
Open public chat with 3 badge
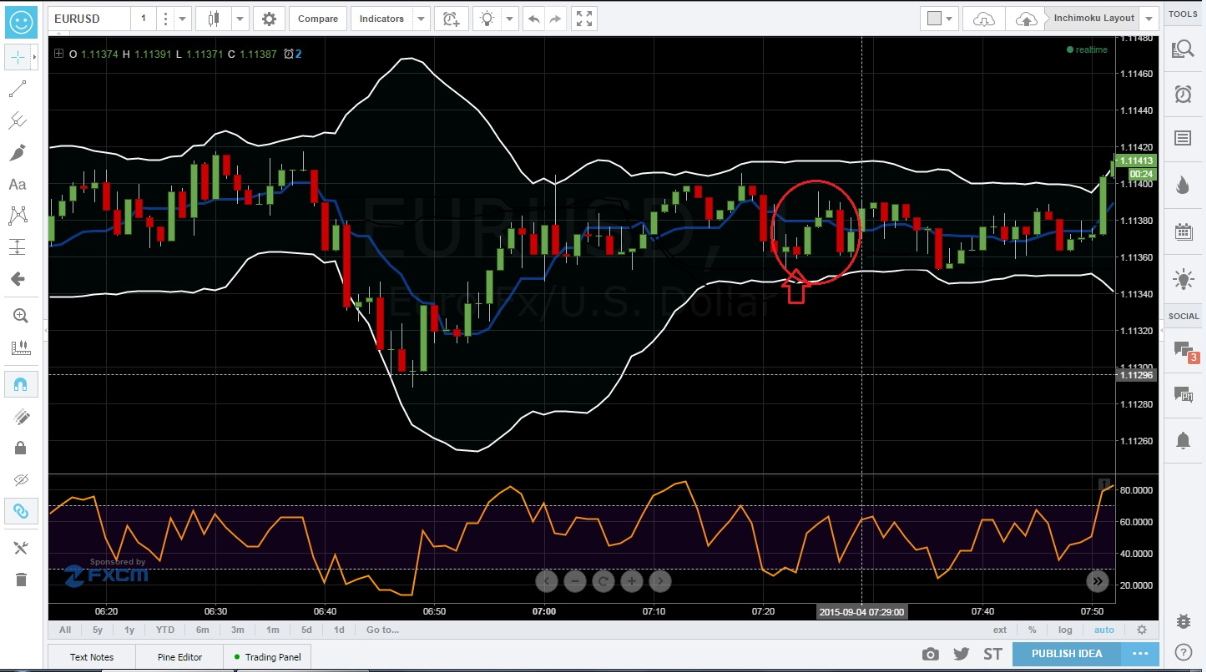[1184, 351]
